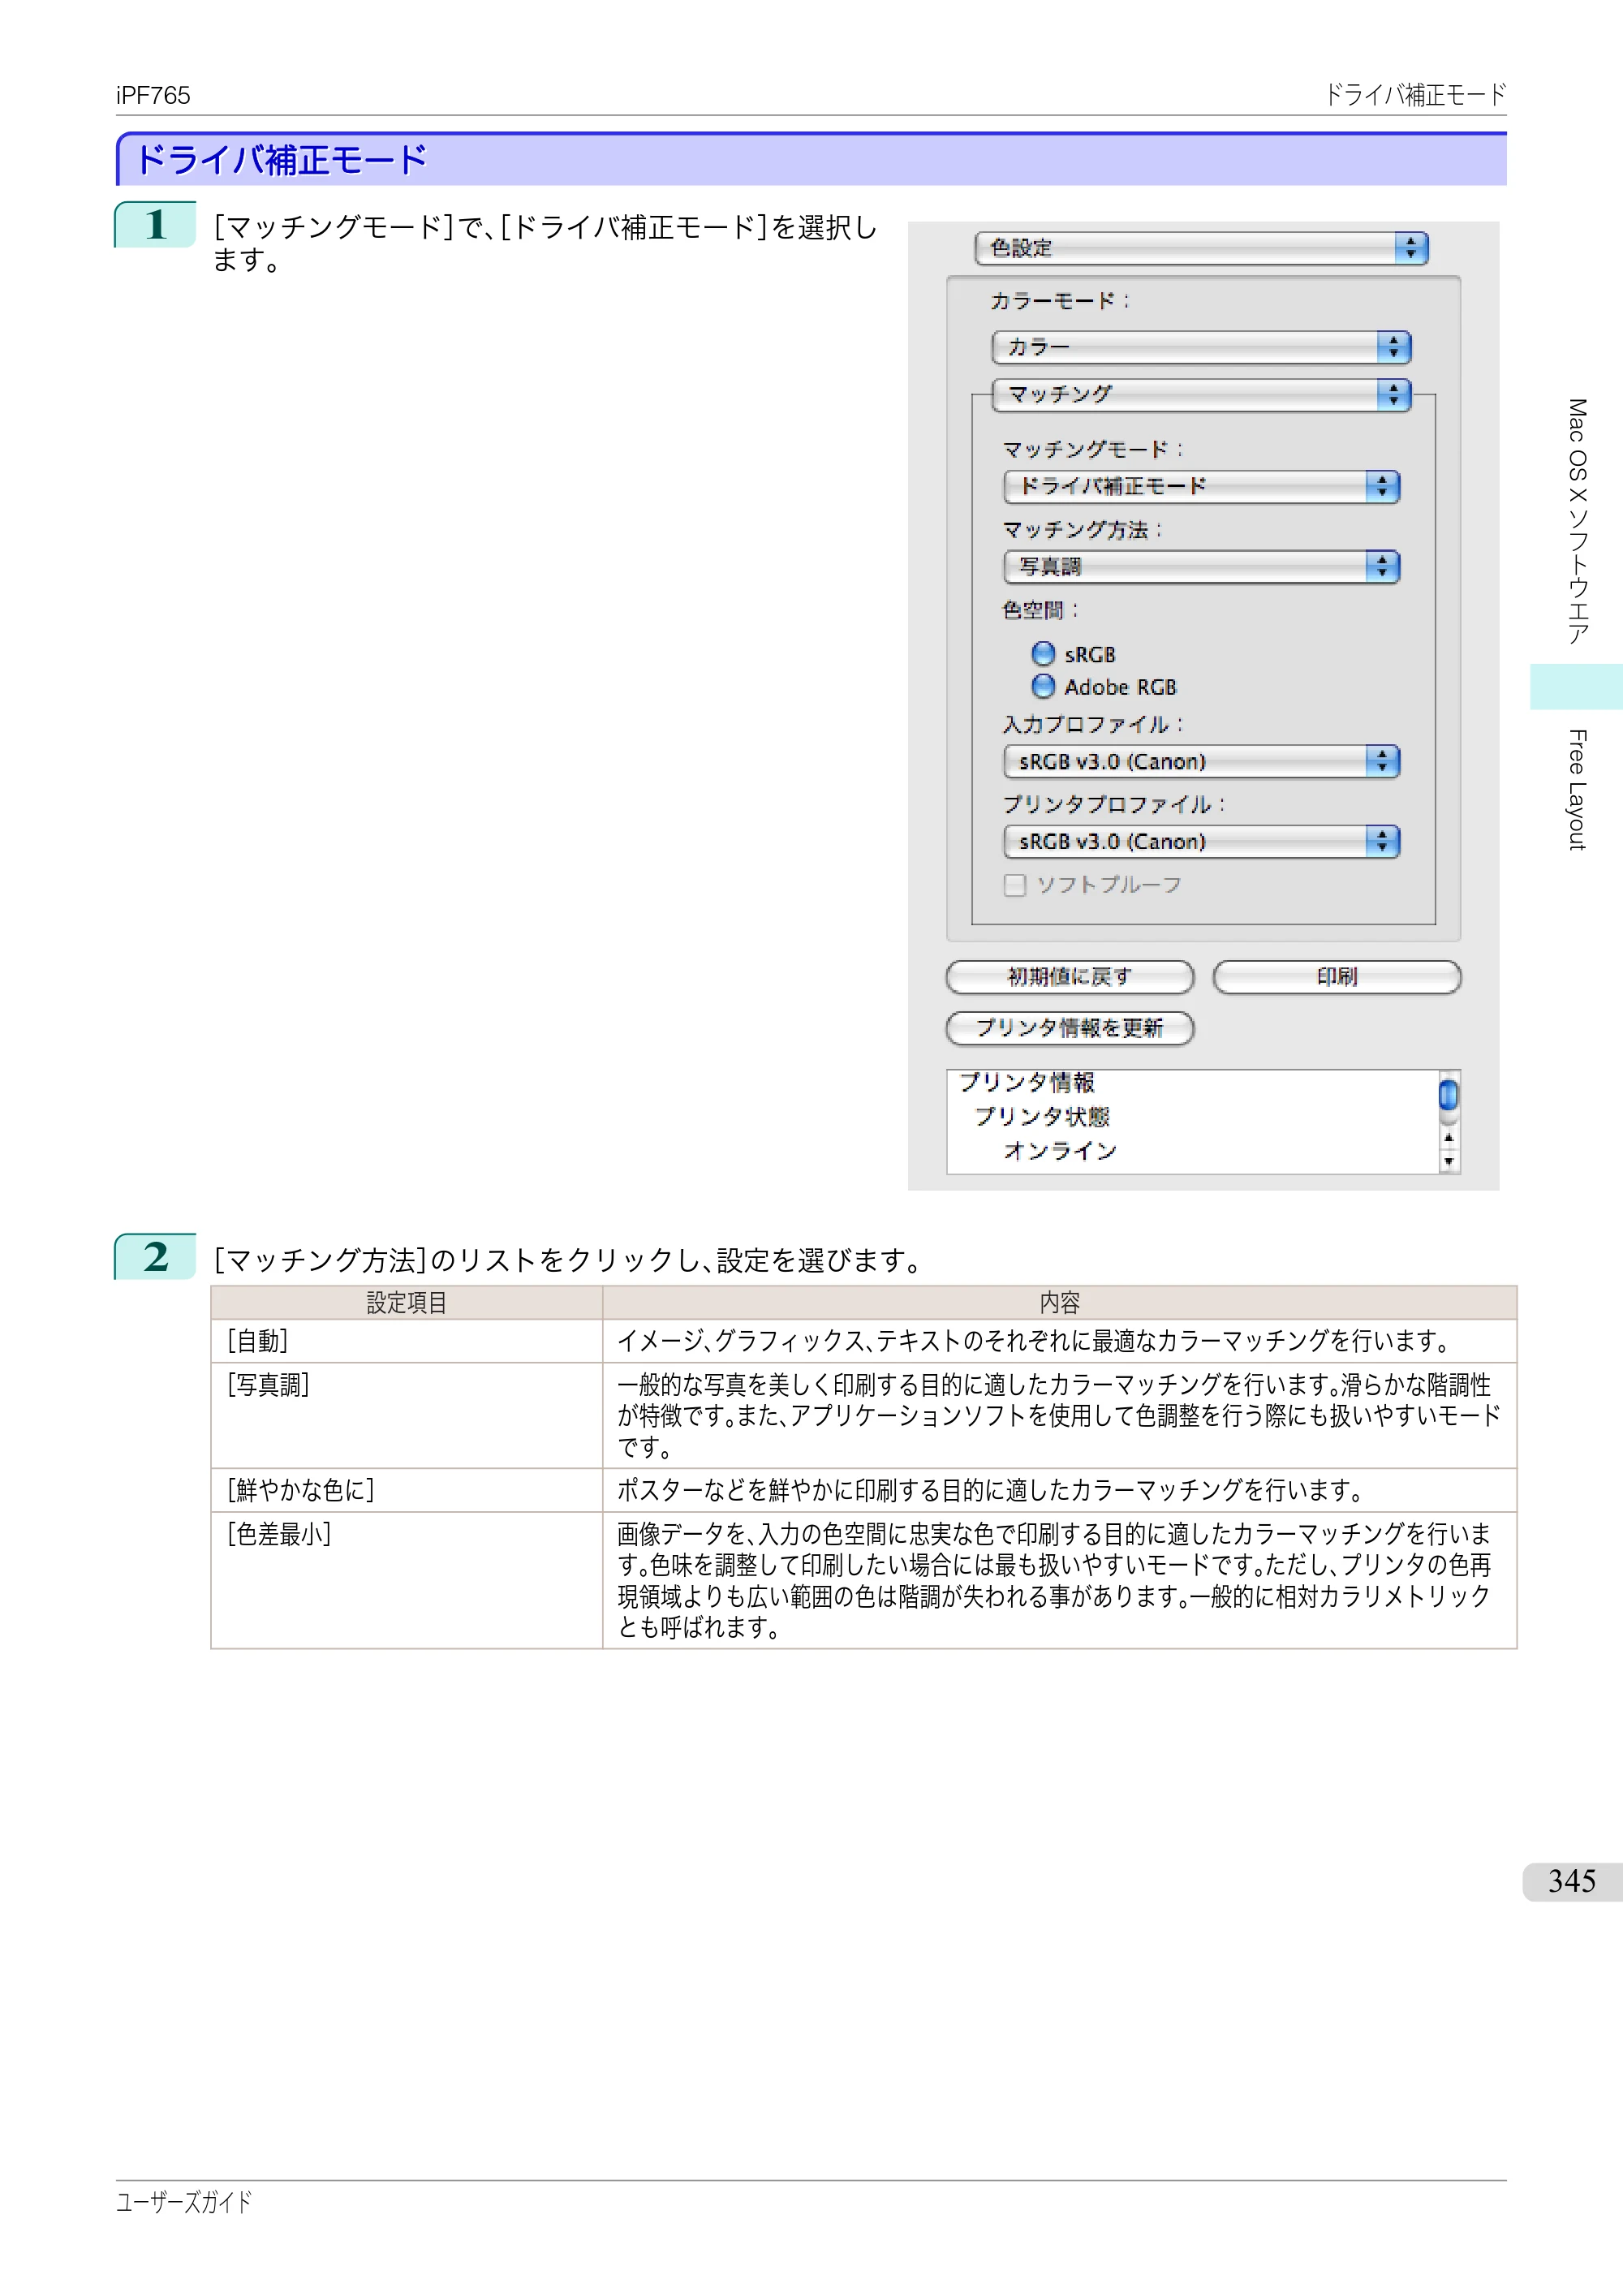Open the マッチング dropdown
Screen dimensions: 1623x2296
click(x=1201, y=394)
